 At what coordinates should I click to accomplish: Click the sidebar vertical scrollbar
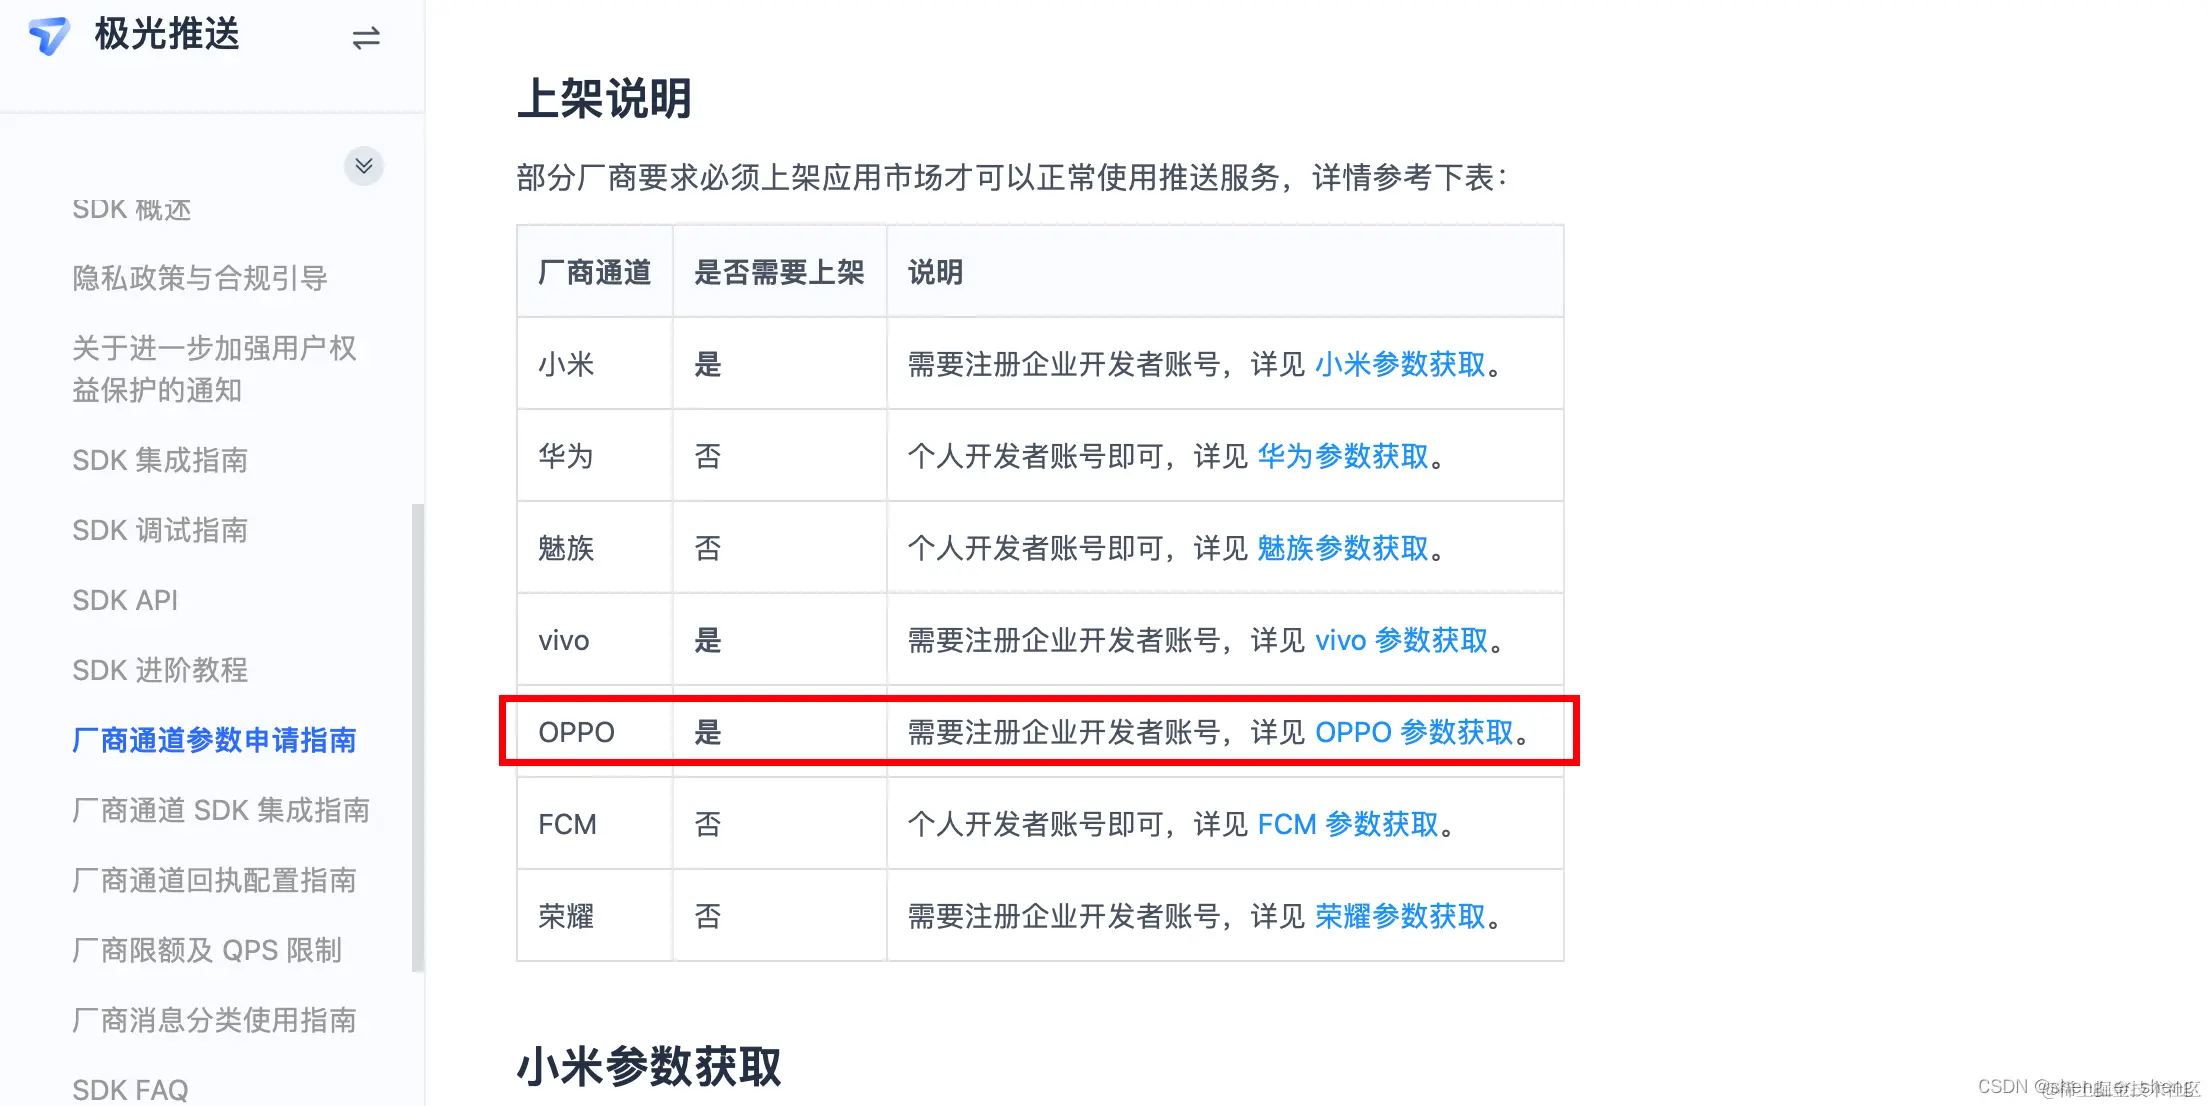(418, 737)
